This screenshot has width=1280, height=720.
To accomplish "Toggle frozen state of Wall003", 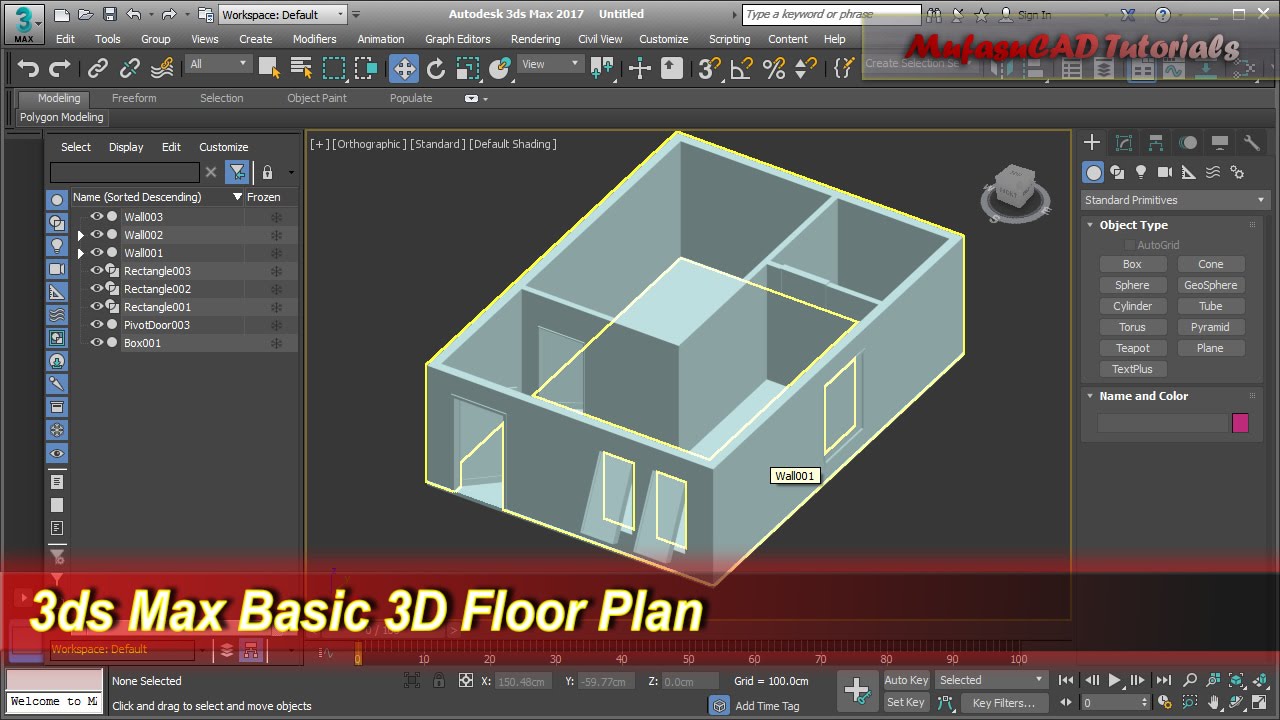I will pyautogui.click(x=276, y=217).
